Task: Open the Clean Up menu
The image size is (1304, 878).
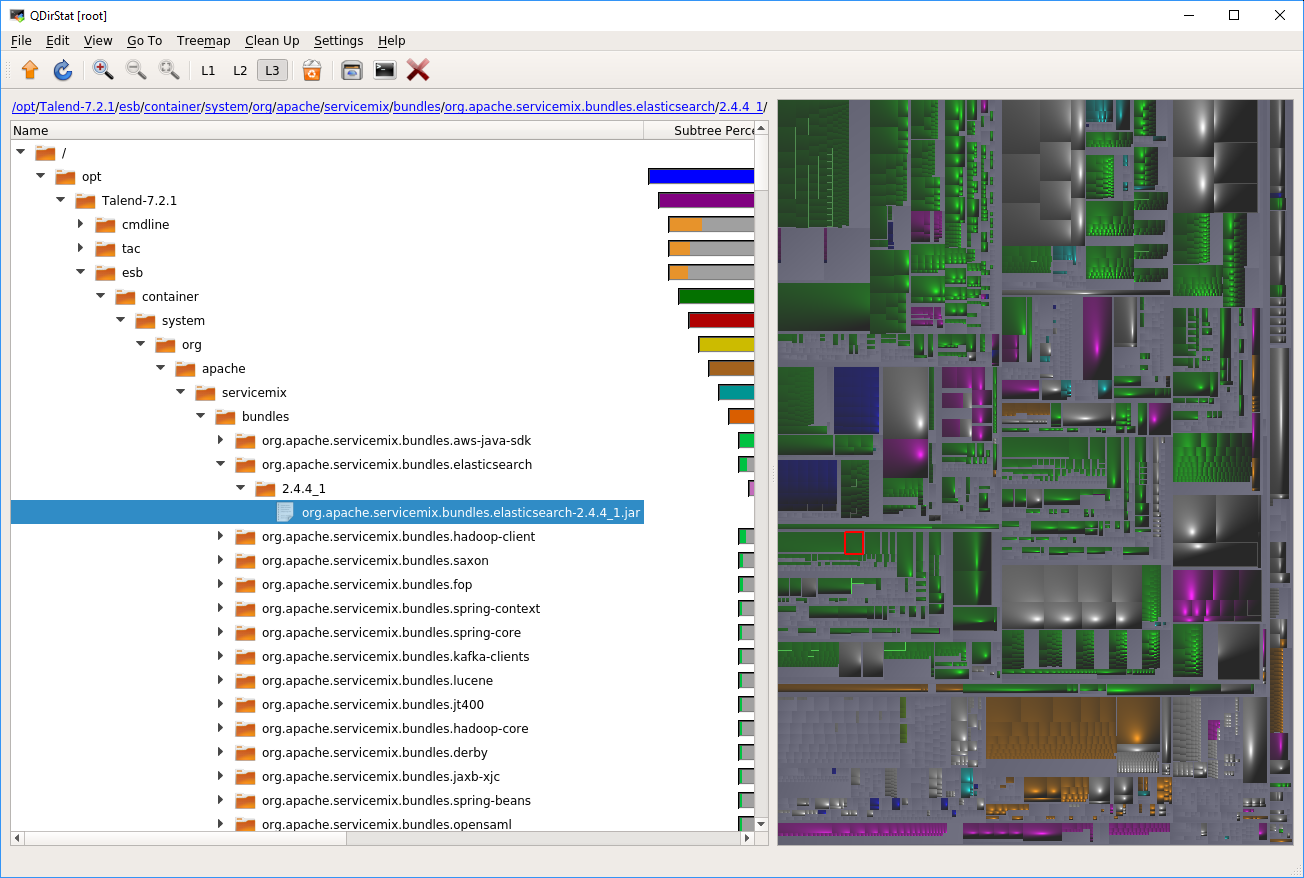Action: (x=272, y=41)
